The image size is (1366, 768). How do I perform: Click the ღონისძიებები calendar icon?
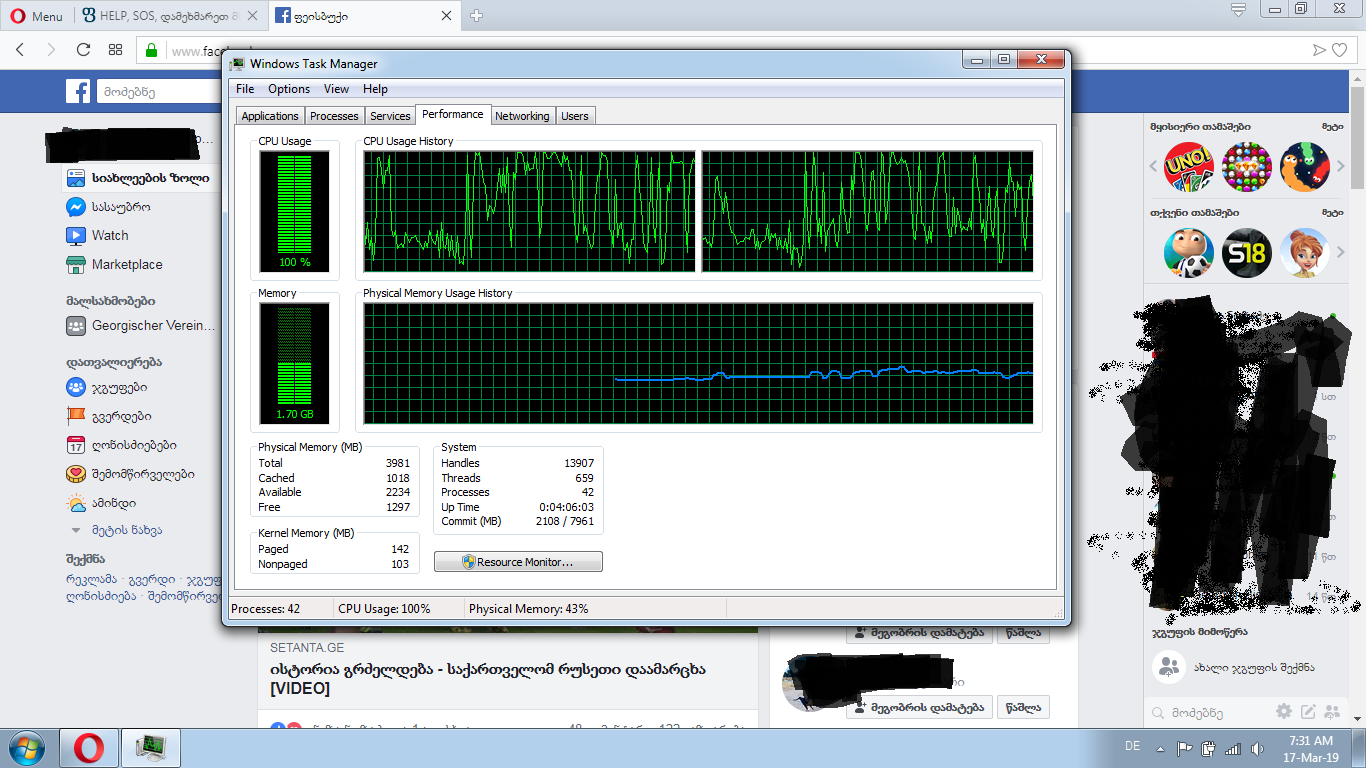coord(76,445)
